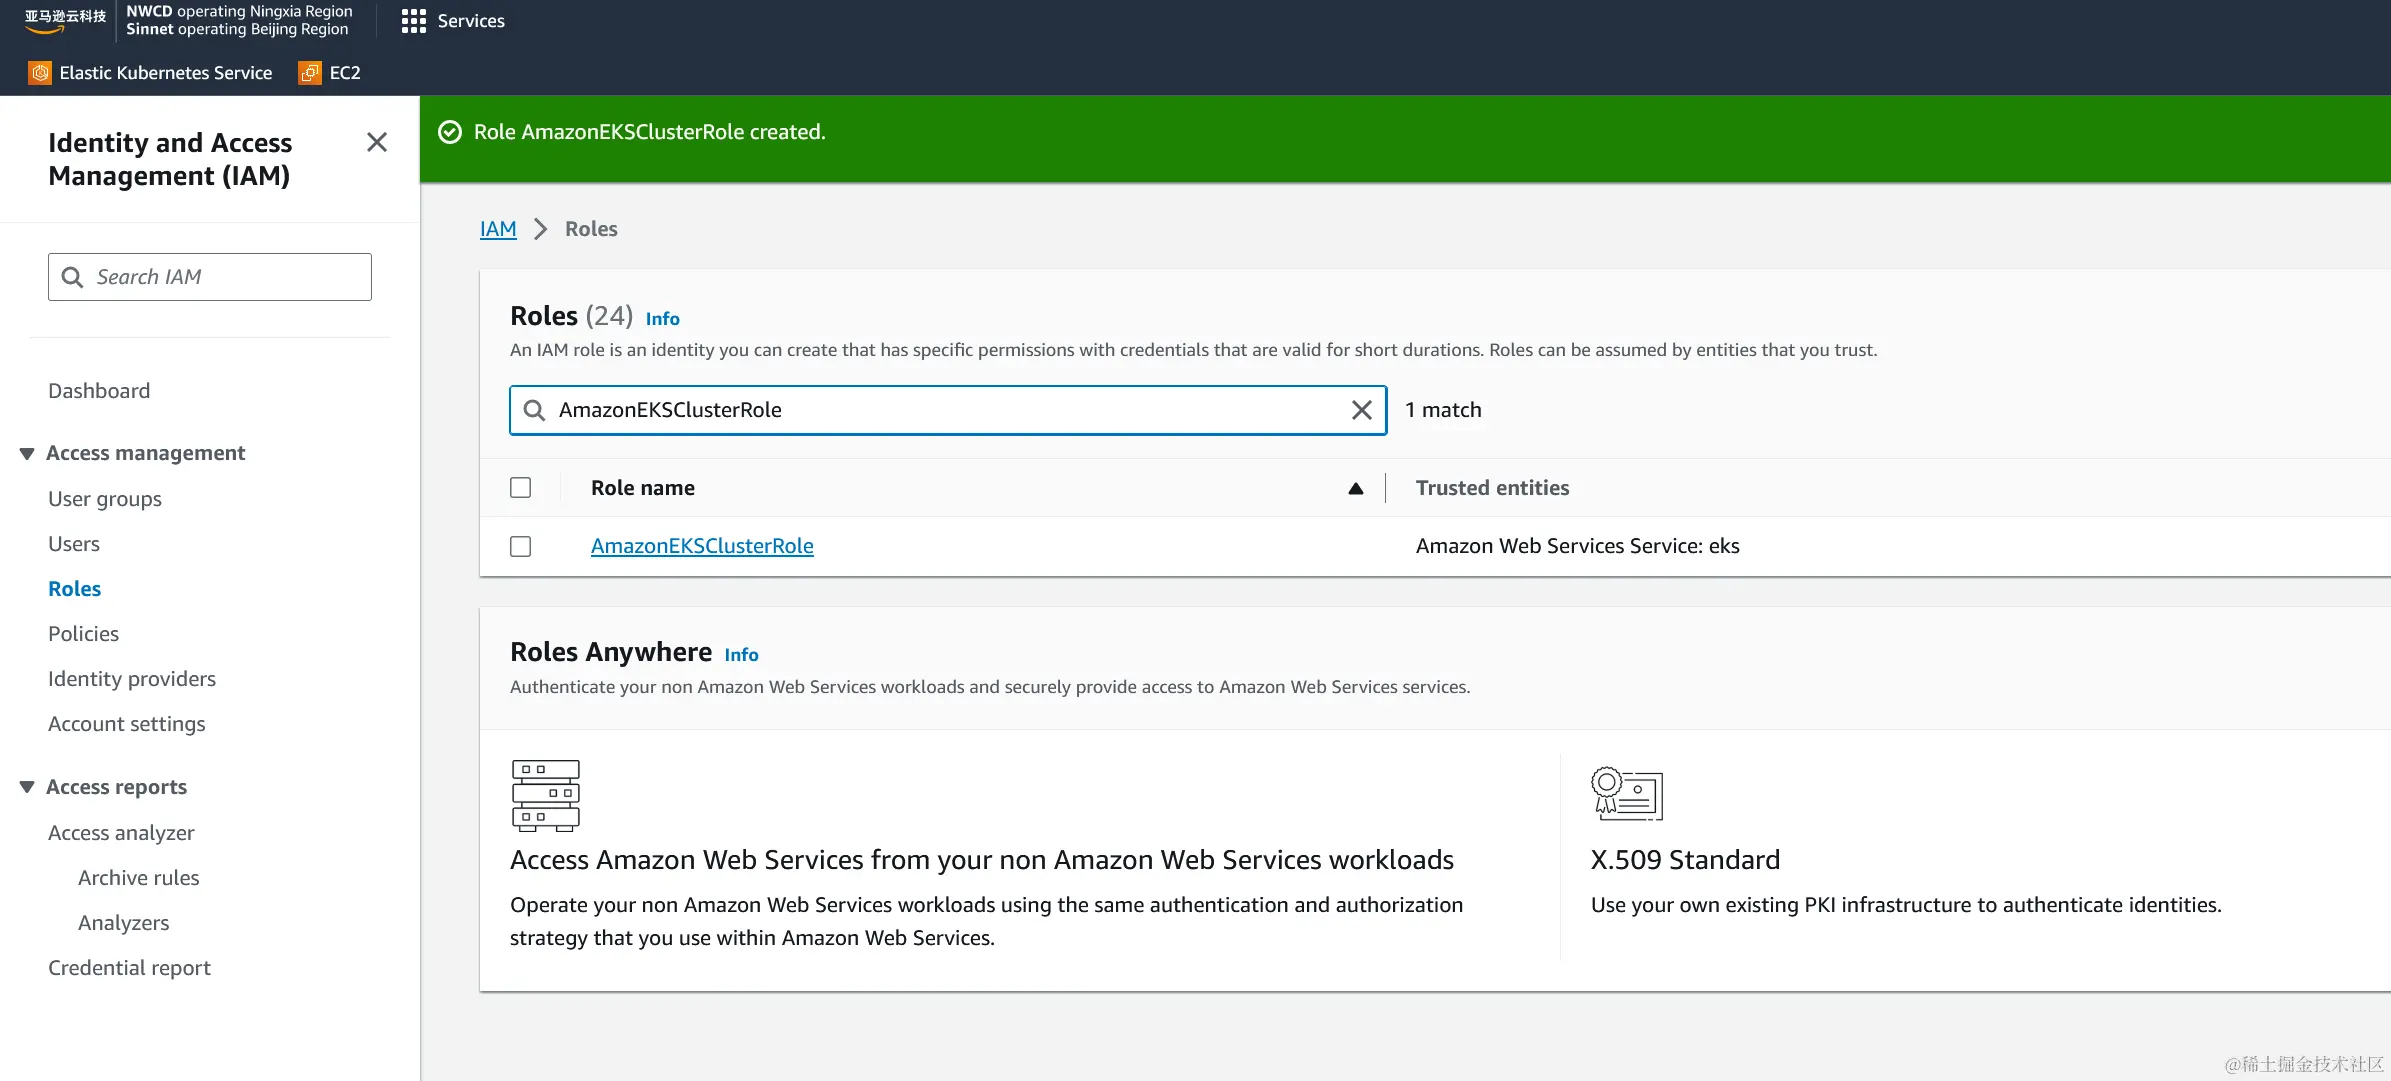Open User groups in sidebar

pos(105,499)
